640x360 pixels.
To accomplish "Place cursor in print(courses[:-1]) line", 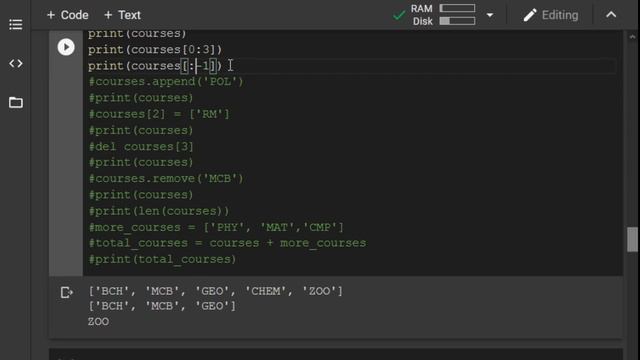I will (x=155, y=66).
